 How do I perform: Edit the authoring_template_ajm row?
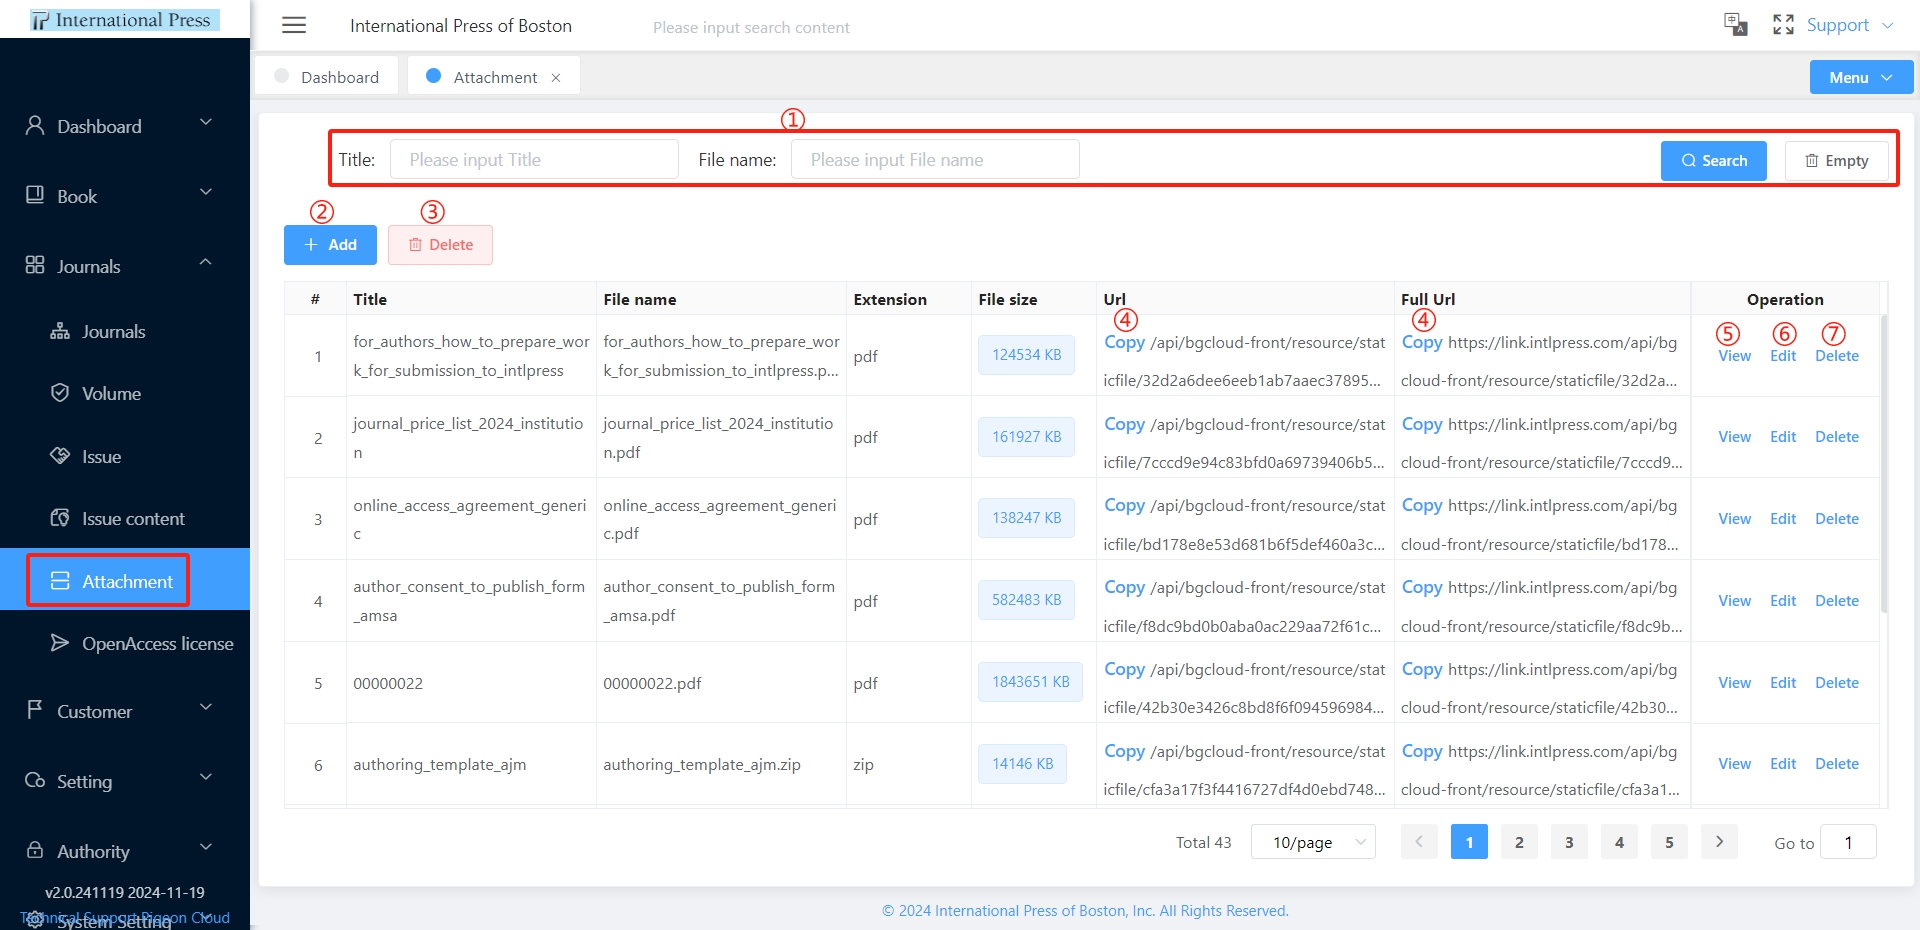coord(1783,763)
